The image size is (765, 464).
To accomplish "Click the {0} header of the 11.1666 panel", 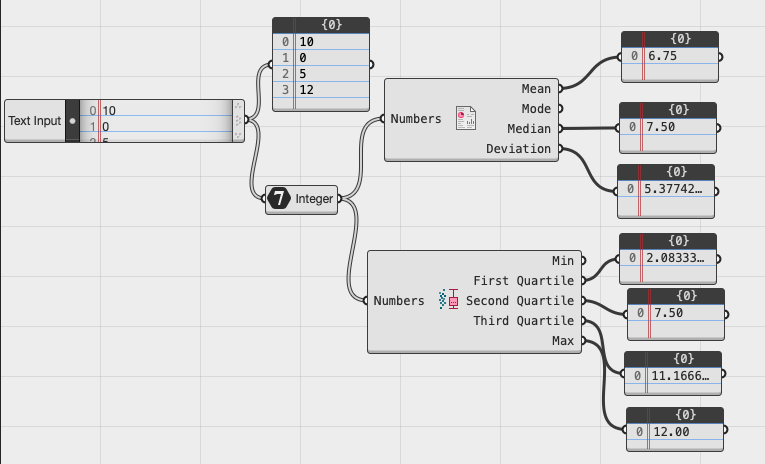I will [673, 359].
